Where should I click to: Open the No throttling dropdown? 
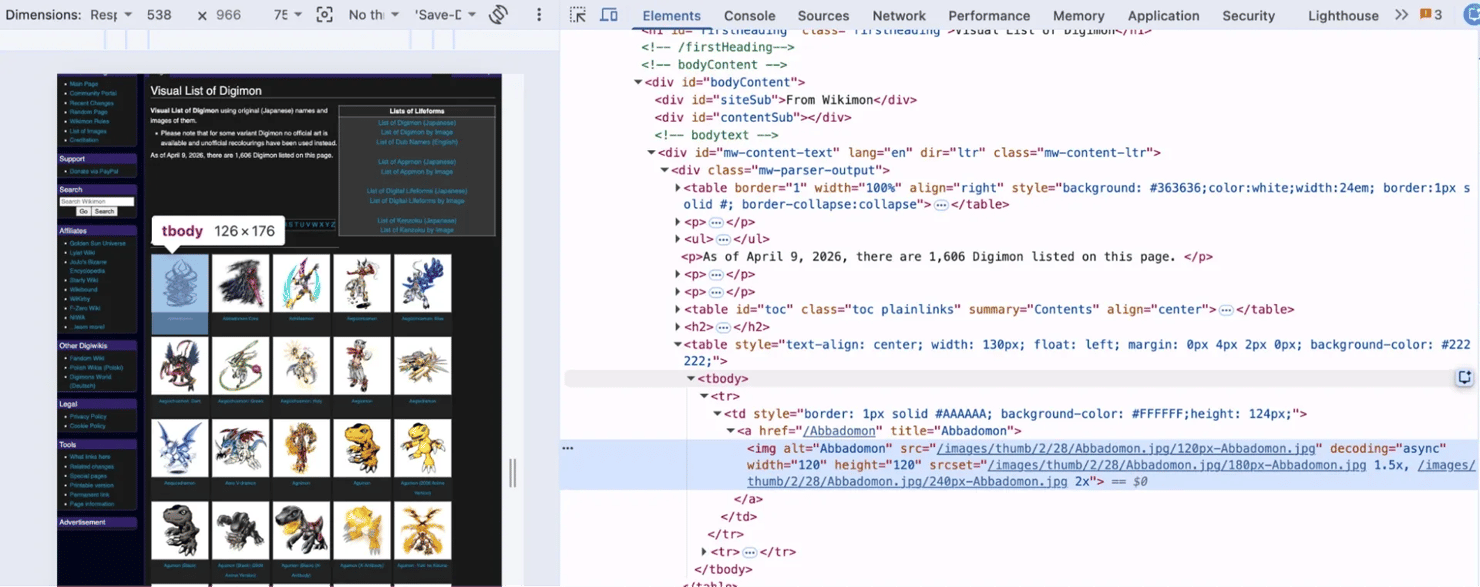(x=374, y=15)
